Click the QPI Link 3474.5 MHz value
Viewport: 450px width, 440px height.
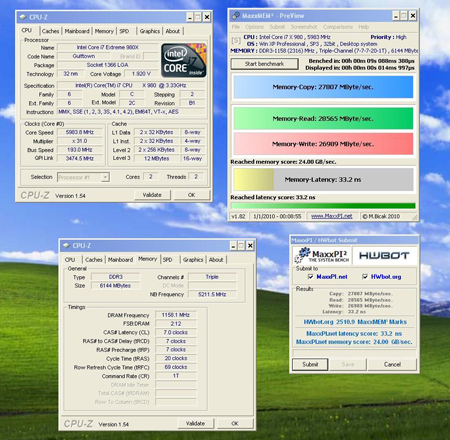pyautogui.click(x=80, y=158)
